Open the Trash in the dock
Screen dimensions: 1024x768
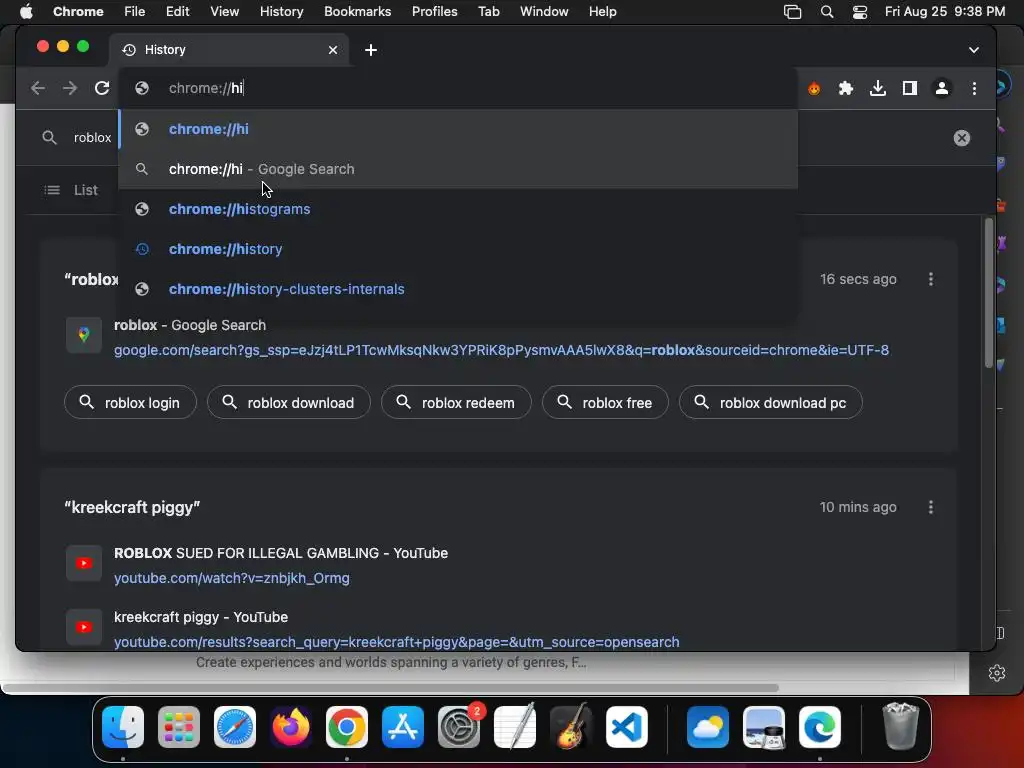pyautogui.click(x=901, y=726)
